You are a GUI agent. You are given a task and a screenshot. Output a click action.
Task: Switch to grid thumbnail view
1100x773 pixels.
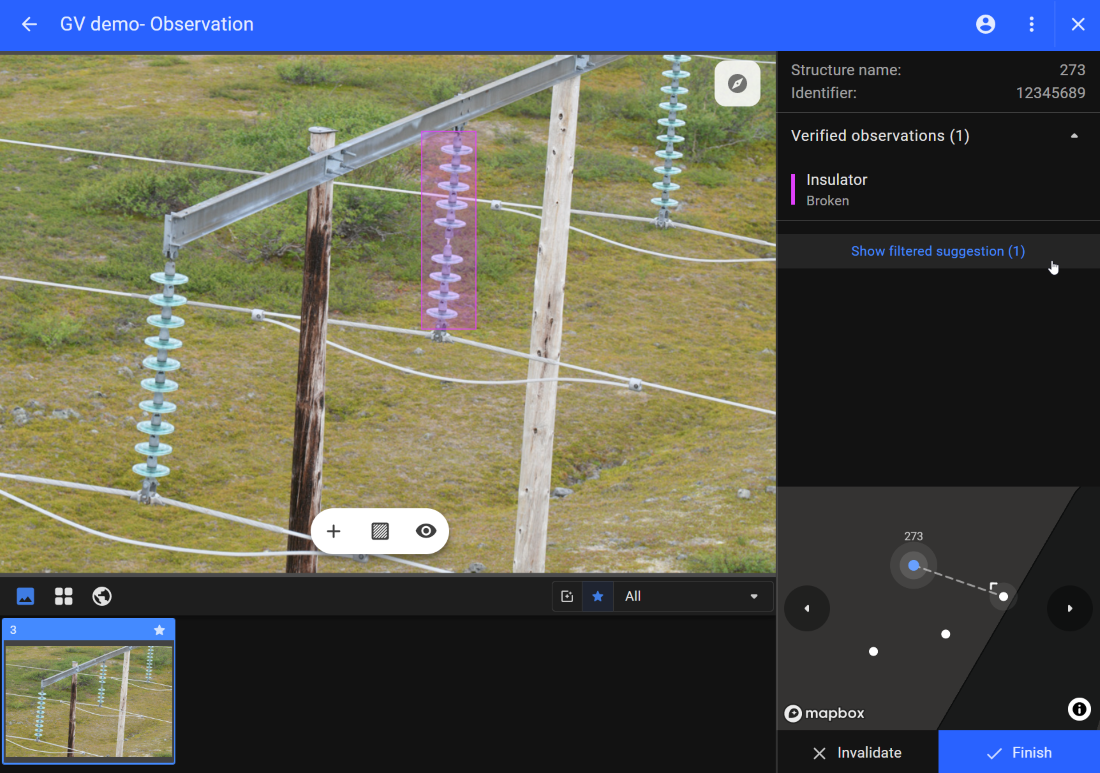64,596
